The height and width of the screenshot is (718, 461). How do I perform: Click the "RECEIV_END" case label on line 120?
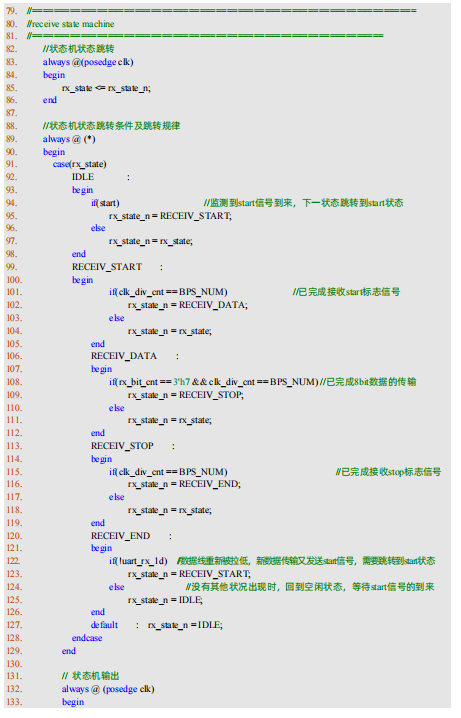pyautogui.click(x=120, y=536)
